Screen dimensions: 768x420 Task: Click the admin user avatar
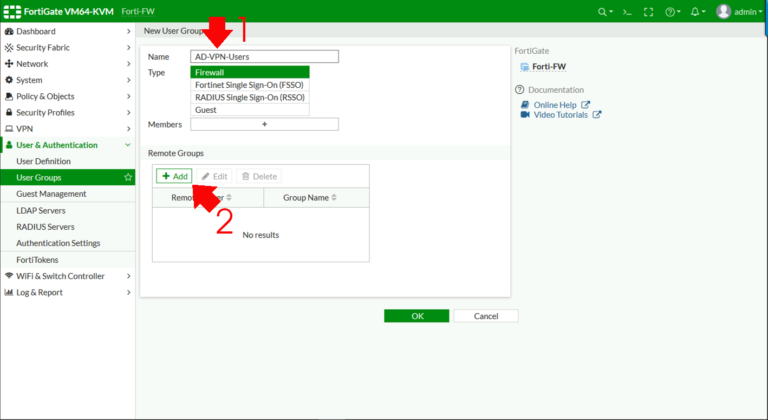point(723,11)
